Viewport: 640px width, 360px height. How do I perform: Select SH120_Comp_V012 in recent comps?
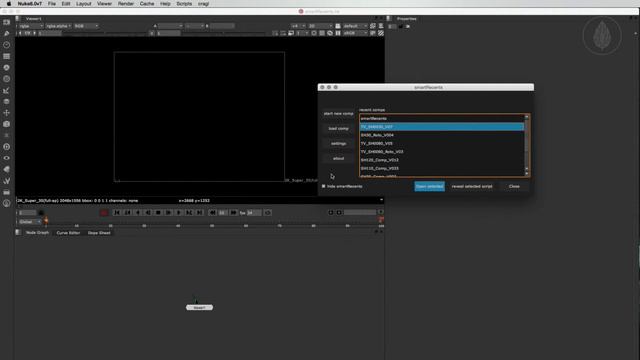click(442, 160)
